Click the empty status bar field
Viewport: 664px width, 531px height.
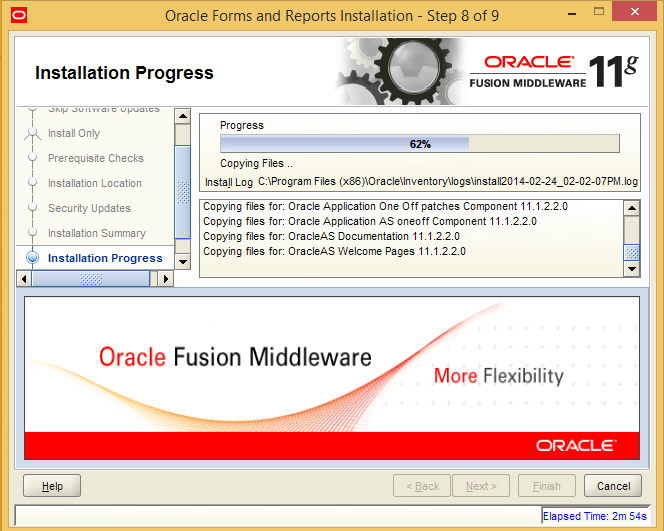click(x=278, y=516)
